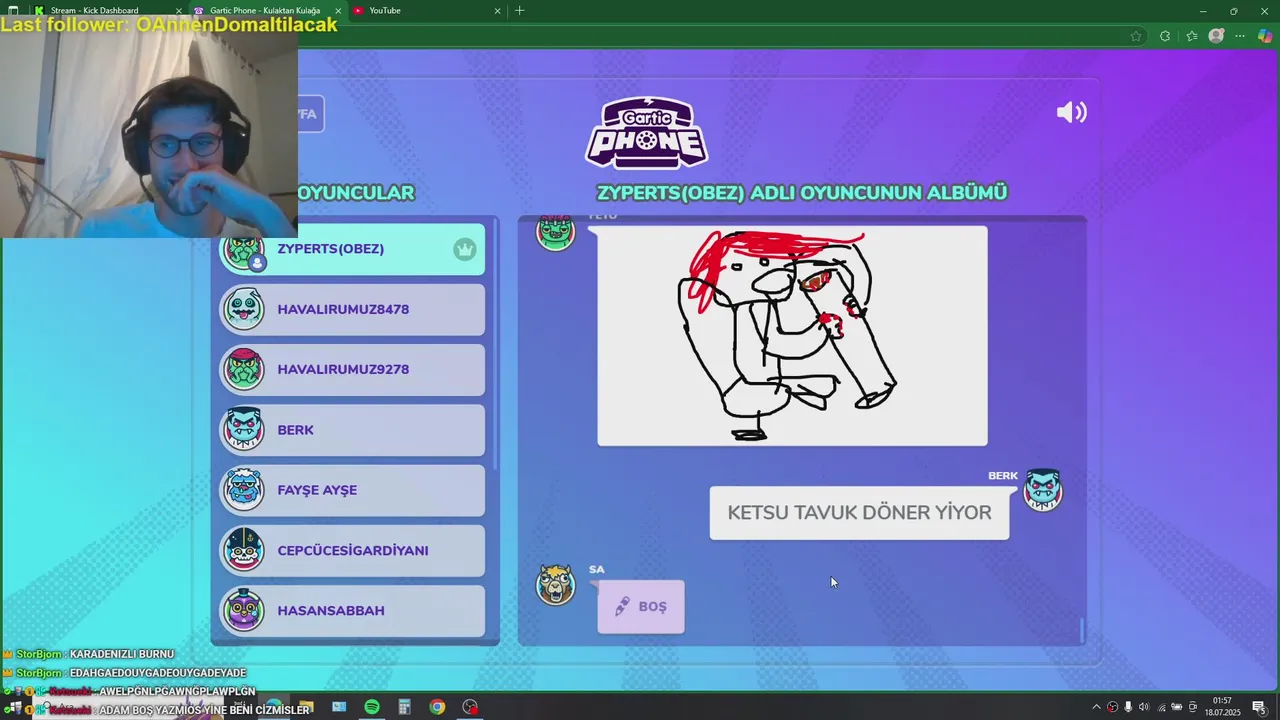Bookmark this page with the star icon
The image size is (1280, 720).
coord(1136,36)
